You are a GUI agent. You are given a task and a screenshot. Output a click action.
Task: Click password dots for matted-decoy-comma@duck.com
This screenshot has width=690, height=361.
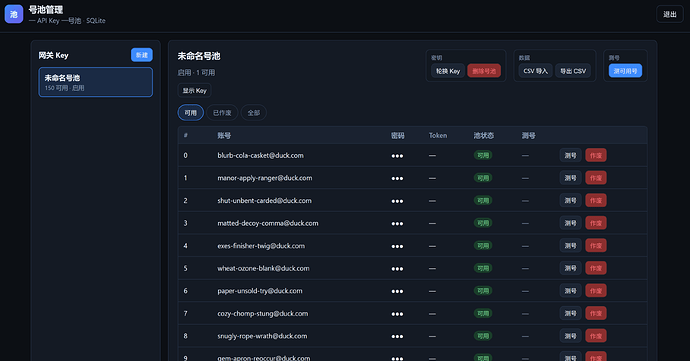point(397,224)
